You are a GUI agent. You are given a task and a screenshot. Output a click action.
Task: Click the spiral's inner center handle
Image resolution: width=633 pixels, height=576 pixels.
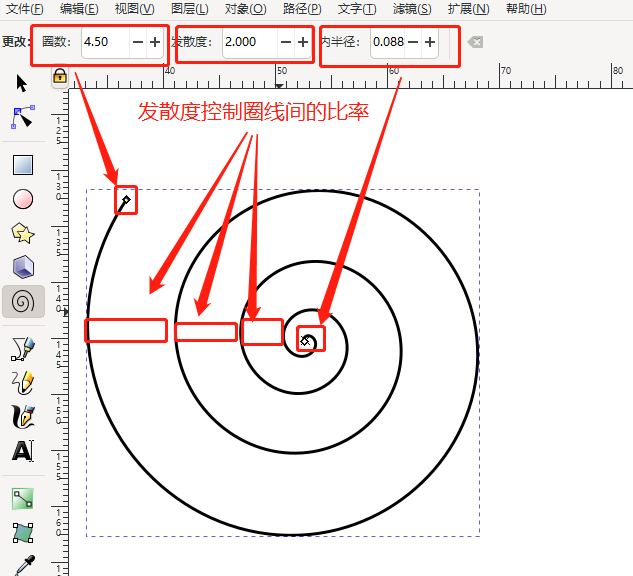[305, 341]
